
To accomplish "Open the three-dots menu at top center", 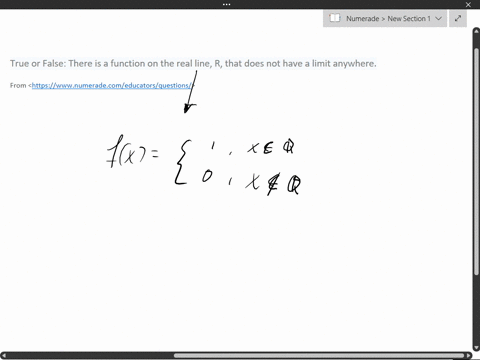I will tap(226, 4).
